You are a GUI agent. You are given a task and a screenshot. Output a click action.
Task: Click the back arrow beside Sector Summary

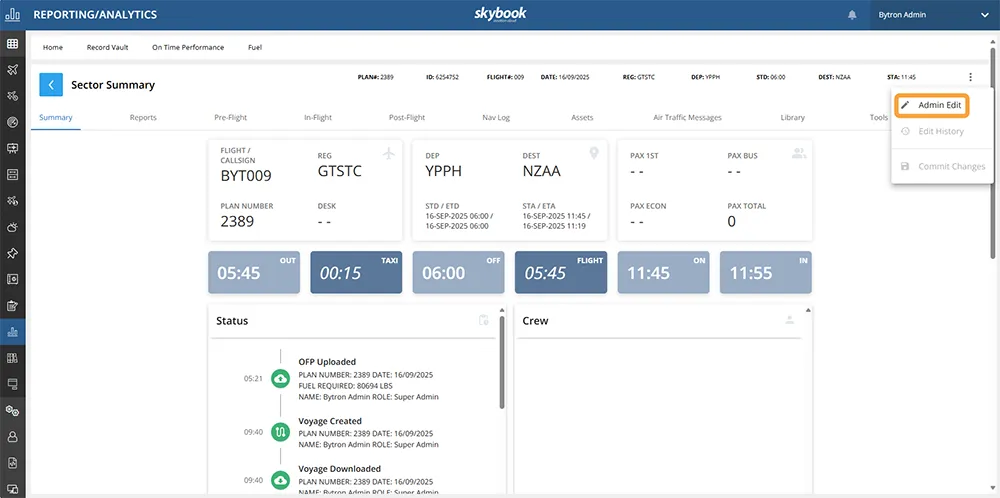pyautogui.click(x=51, y=85)
